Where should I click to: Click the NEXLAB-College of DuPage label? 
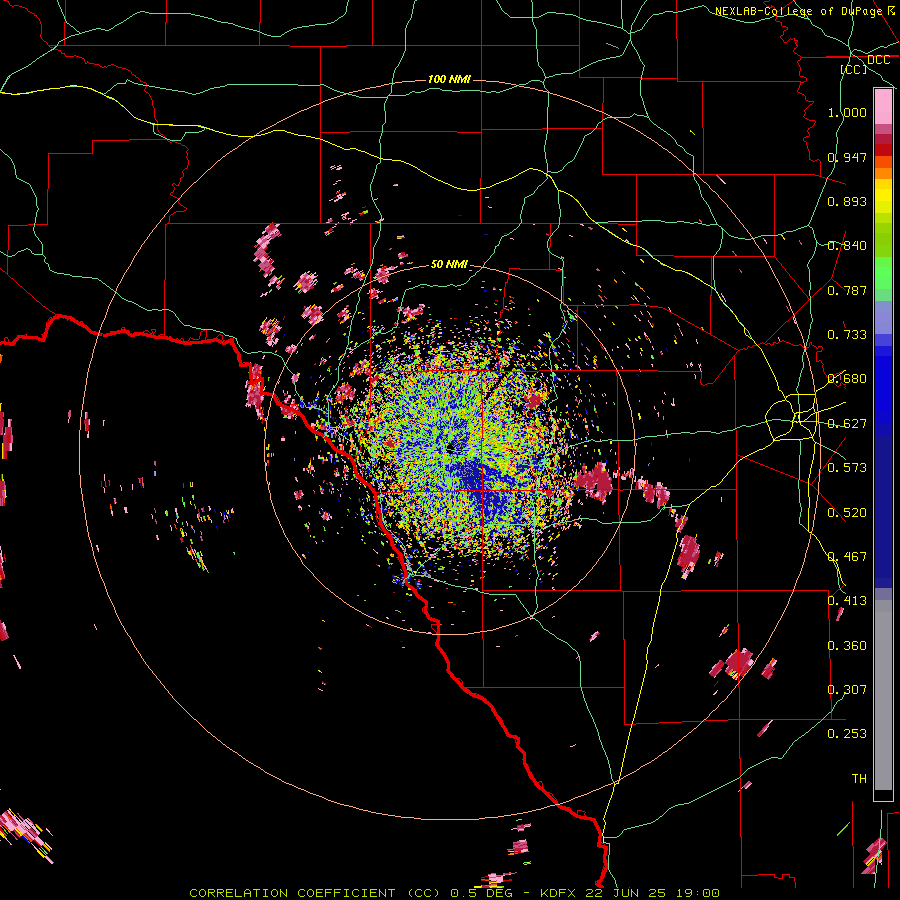click(x=798, y=11)
